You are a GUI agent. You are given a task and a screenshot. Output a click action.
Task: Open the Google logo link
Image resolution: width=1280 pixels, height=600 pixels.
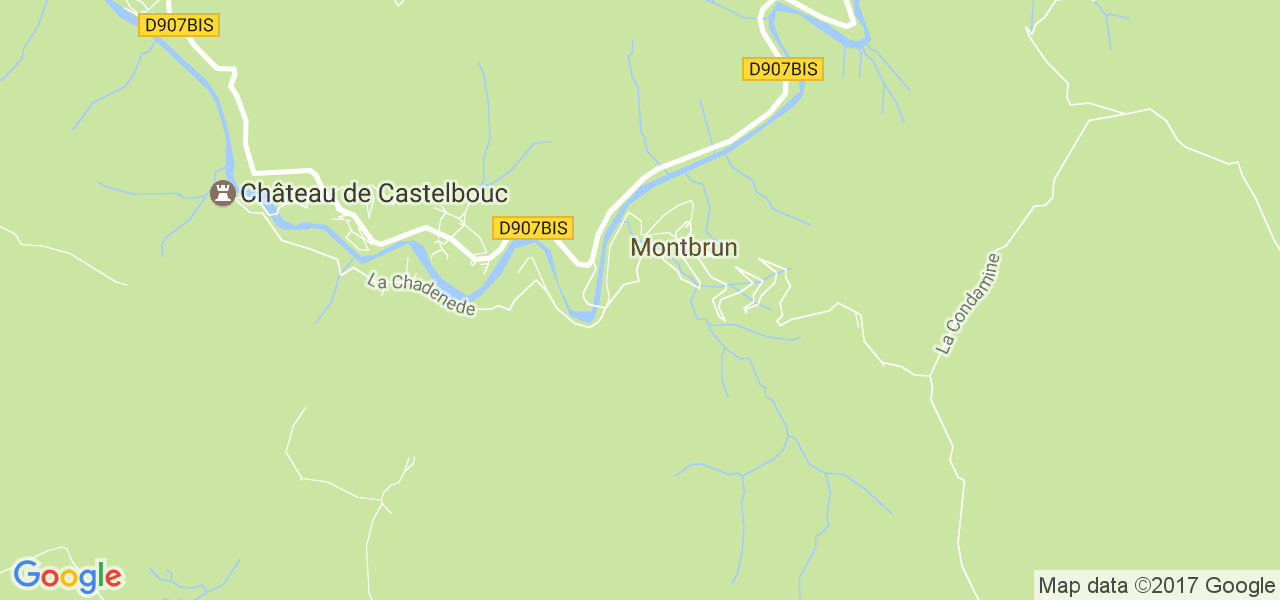pos(67,577)
